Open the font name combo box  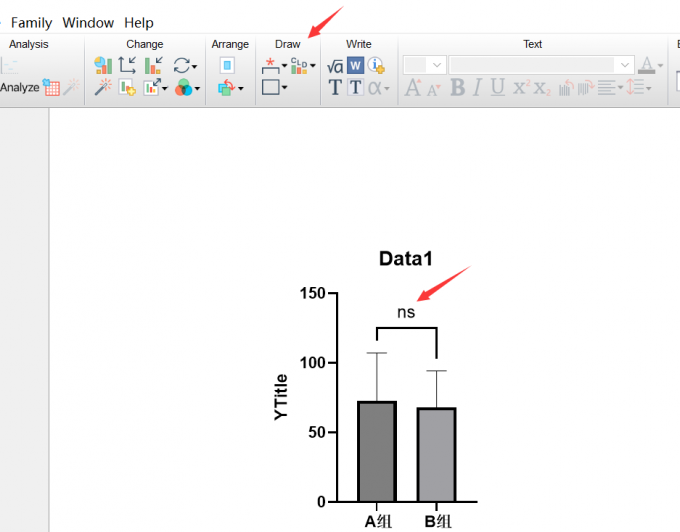click(542, 65)
